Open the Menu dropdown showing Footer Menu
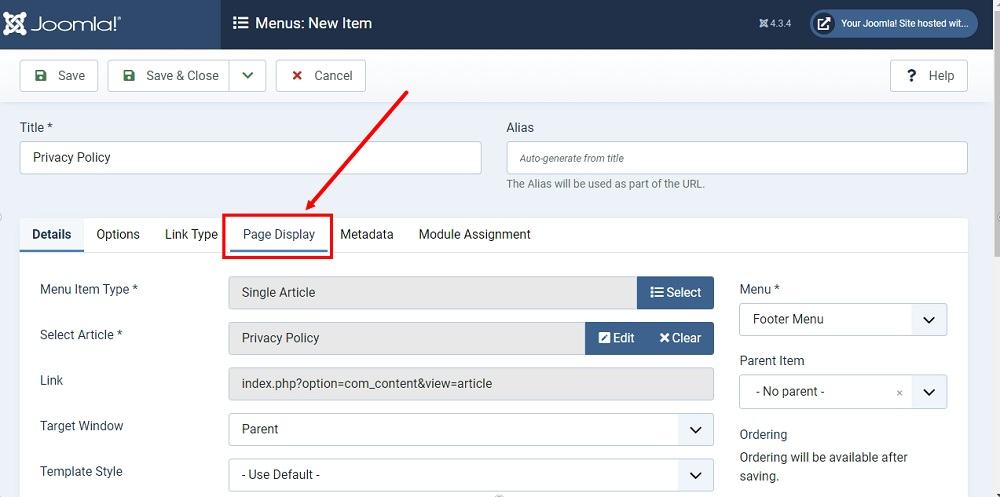The width and height of the screenshot is (1000, 497). click(x=843, y=320)
